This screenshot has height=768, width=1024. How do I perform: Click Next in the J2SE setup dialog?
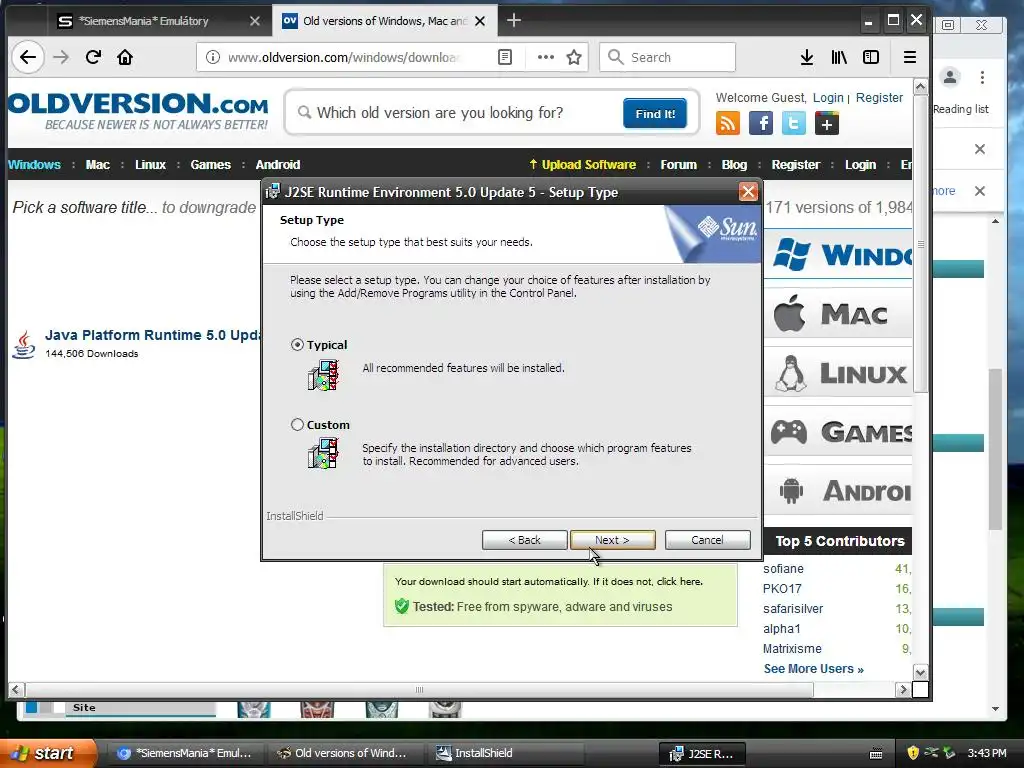612,540
